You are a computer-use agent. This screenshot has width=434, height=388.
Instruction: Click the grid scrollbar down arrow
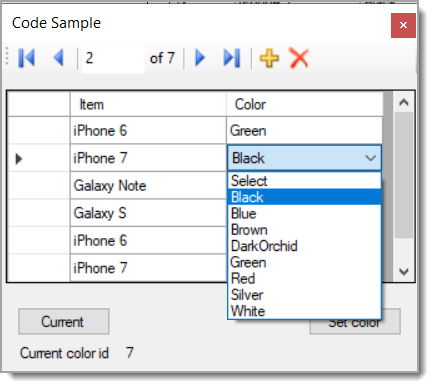point(404,271)
